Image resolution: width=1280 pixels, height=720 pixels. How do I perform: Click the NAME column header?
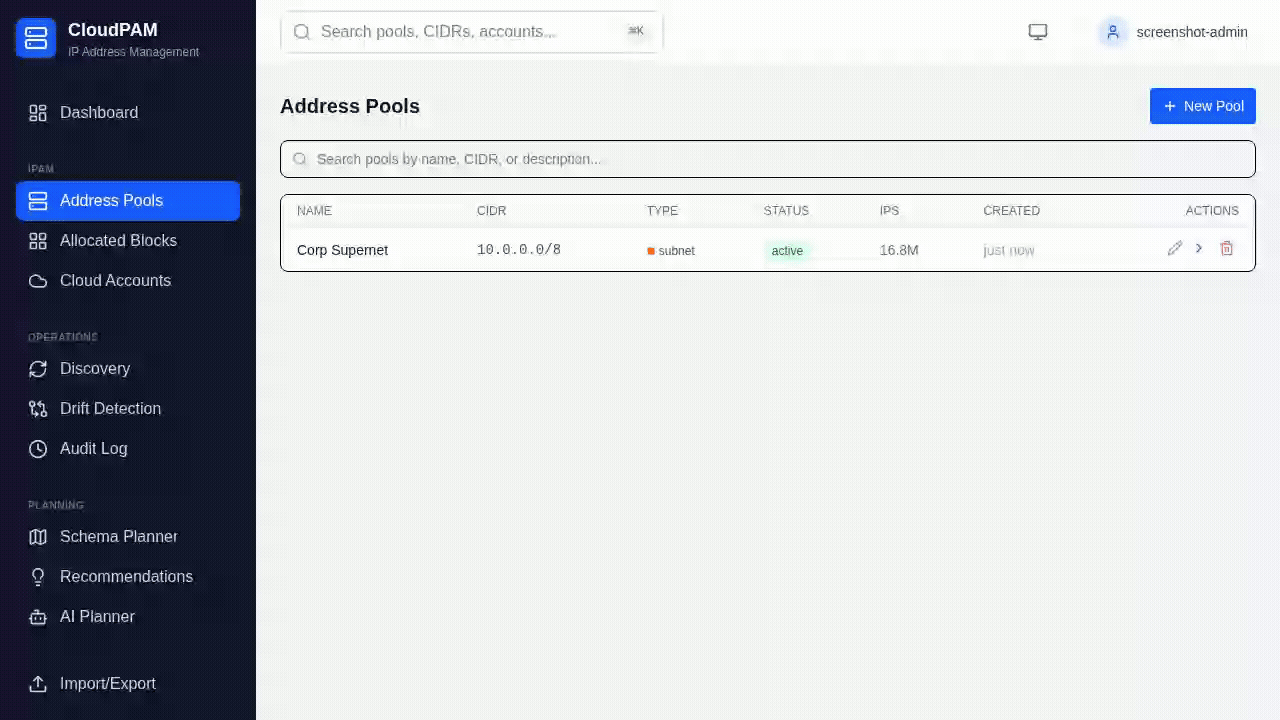tap(314, 211)
